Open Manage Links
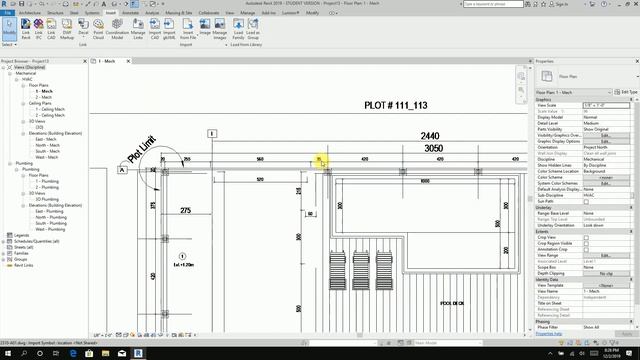 click(138, 29)
